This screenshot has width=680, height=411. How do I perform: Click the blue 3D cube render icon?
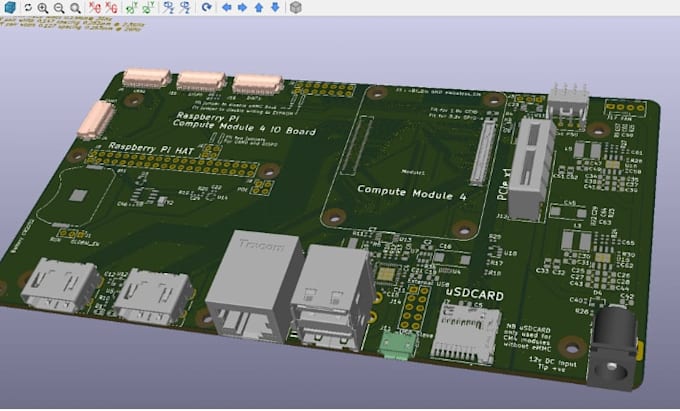10,7
